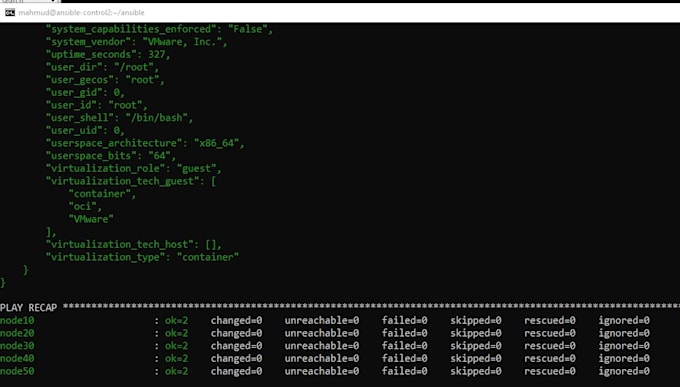Image resolution: width=680 pixels, height=387 pixels.
Task: Select the "uptime_seconds": 327 line
Action: (x=108, y=55)
